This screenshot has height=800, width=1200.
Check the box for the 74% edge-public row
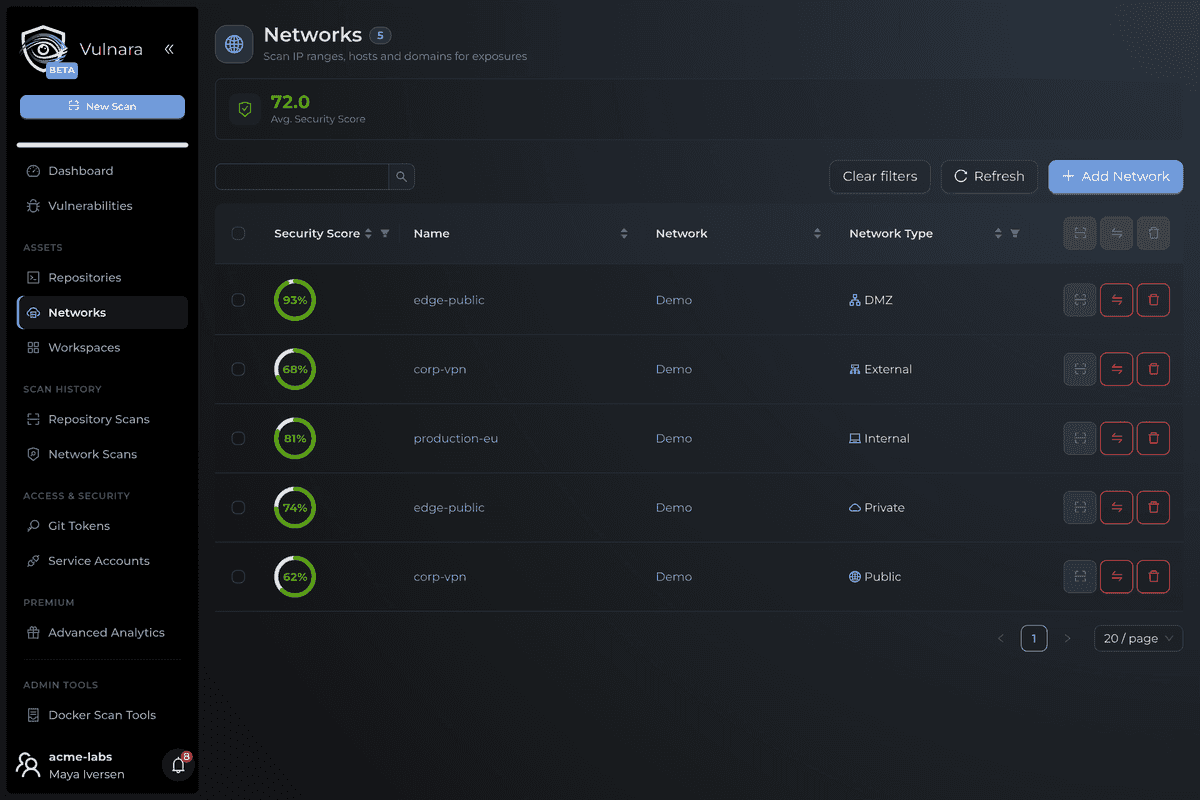(x=238, y=507)
